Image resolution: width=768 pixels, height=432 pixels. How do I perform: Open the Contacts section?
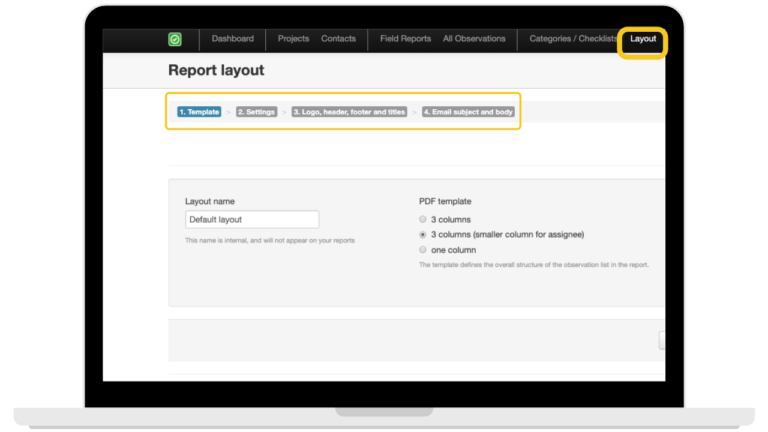[x=338, y=39]
